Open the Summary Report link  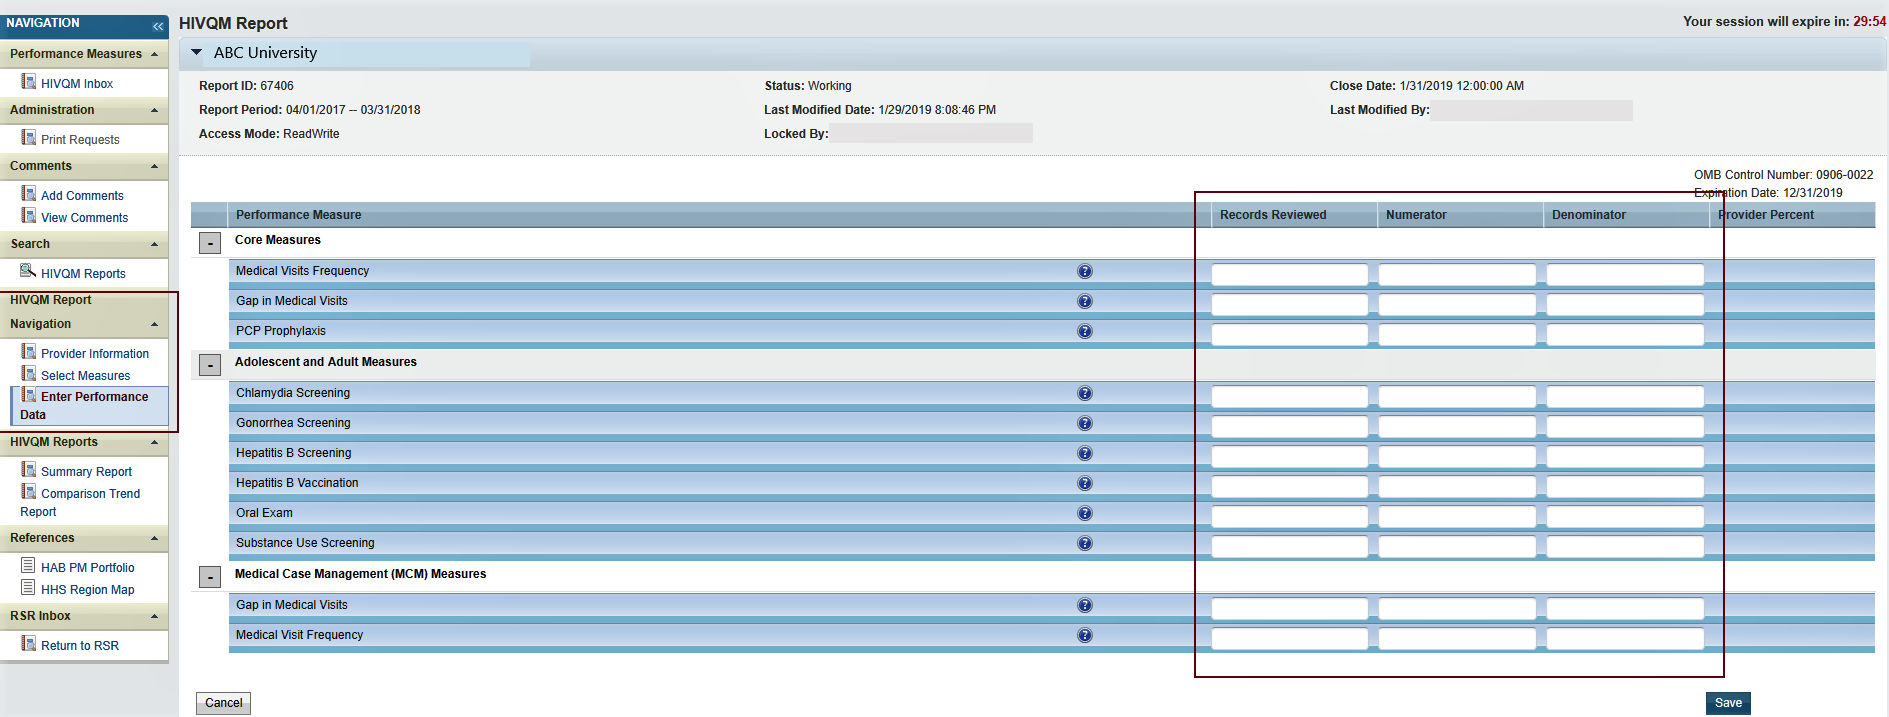86,472
